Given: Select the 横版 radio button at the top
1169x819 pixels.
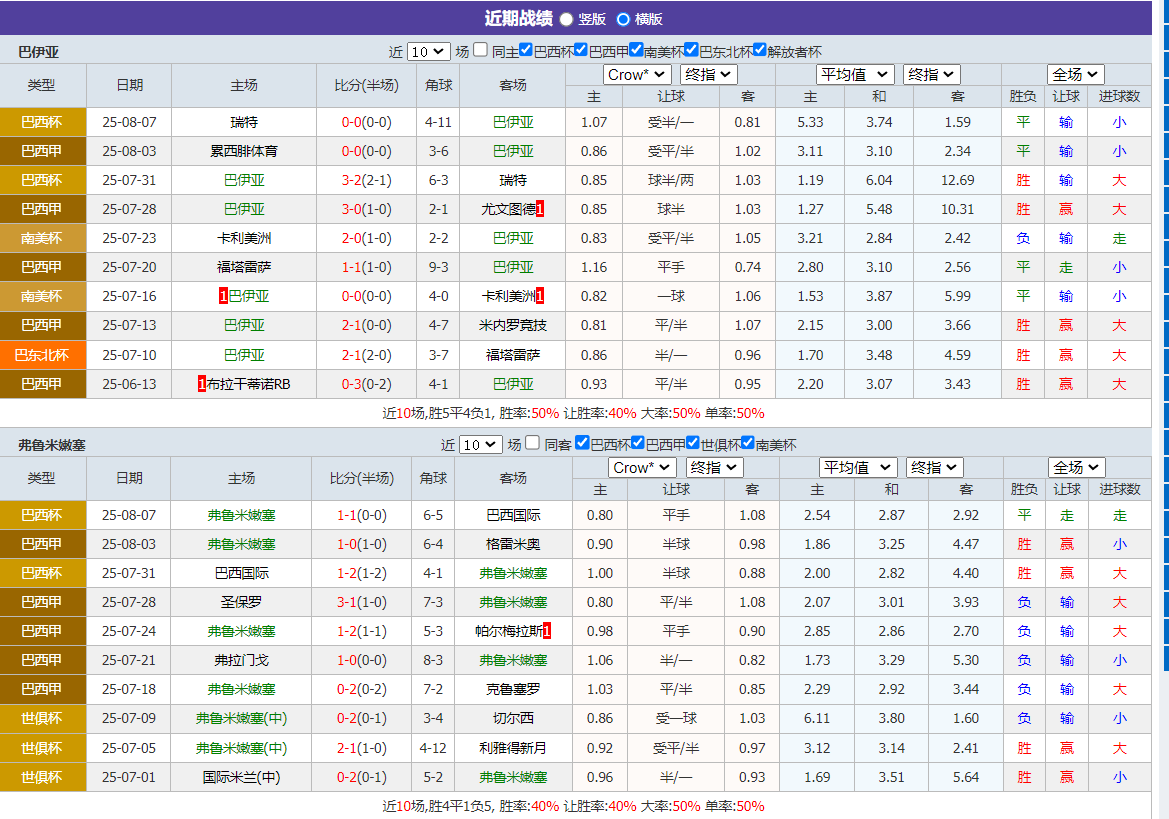Looking at the screenshot, I should (622, 19).
